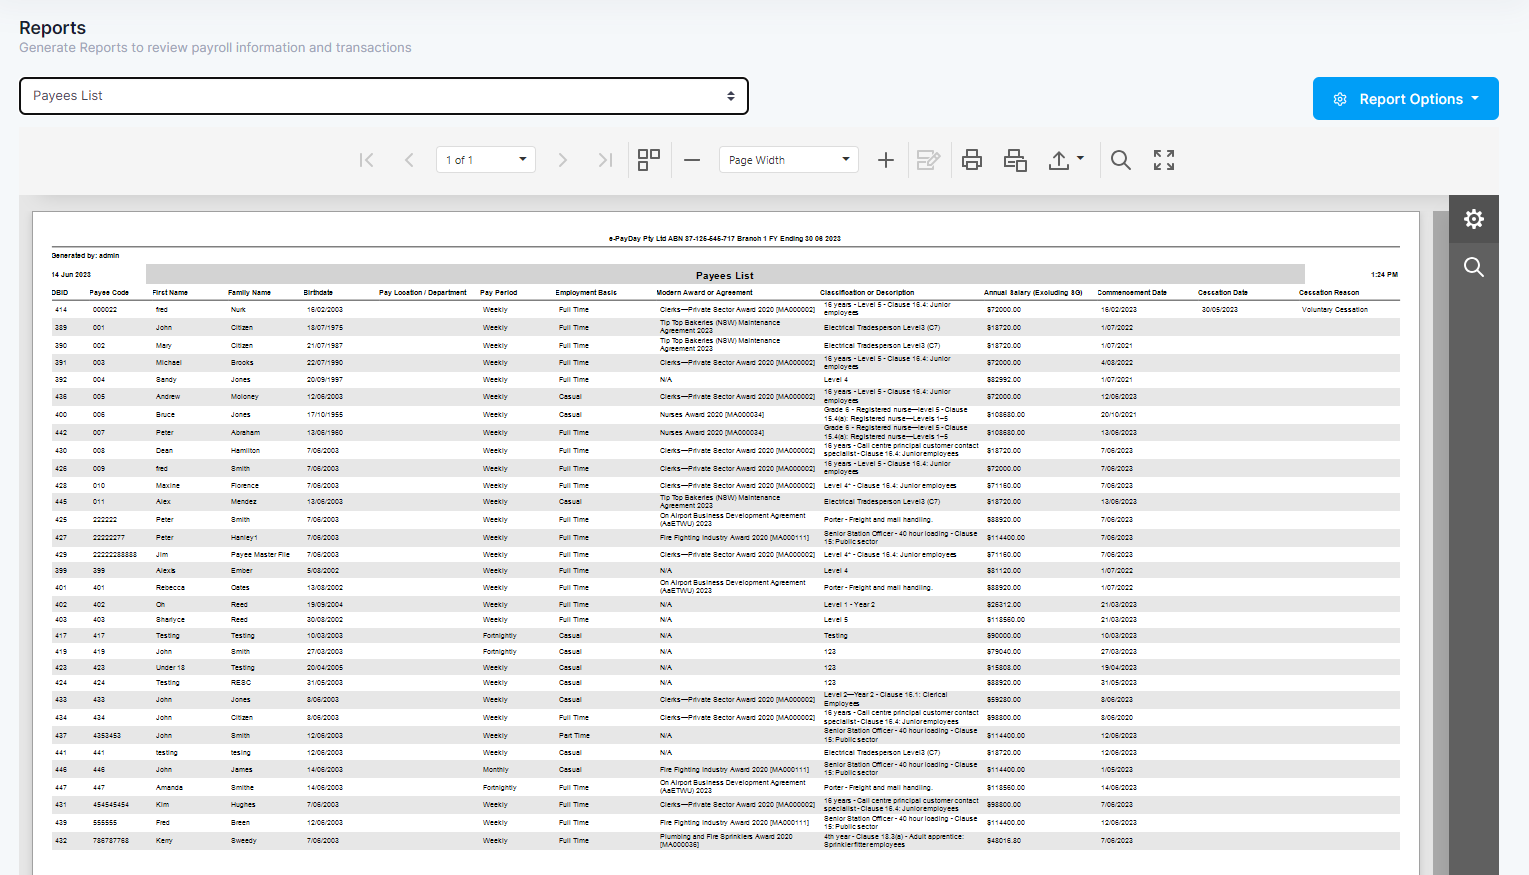
Task: Click first name 'Michael'
Action: (169, 363)
